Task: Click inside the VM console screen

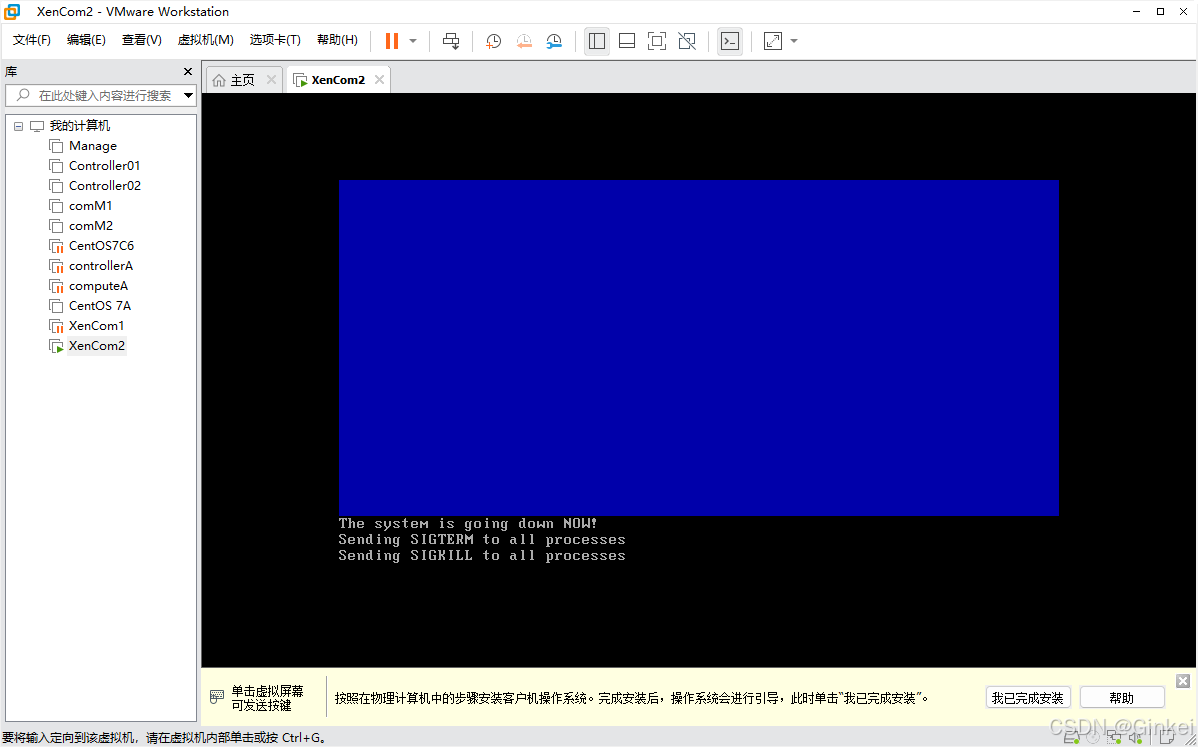Action: [698, 380]
